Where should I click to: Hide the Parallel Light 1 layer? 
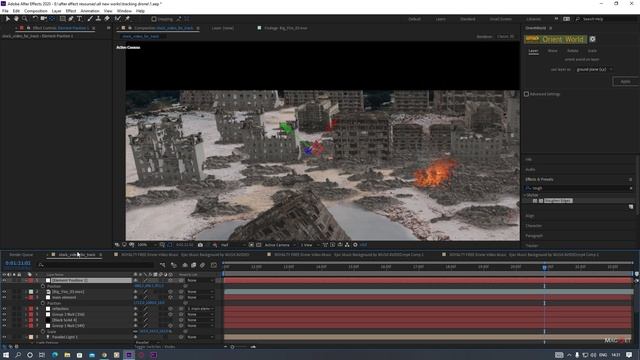tap(4, 337)
